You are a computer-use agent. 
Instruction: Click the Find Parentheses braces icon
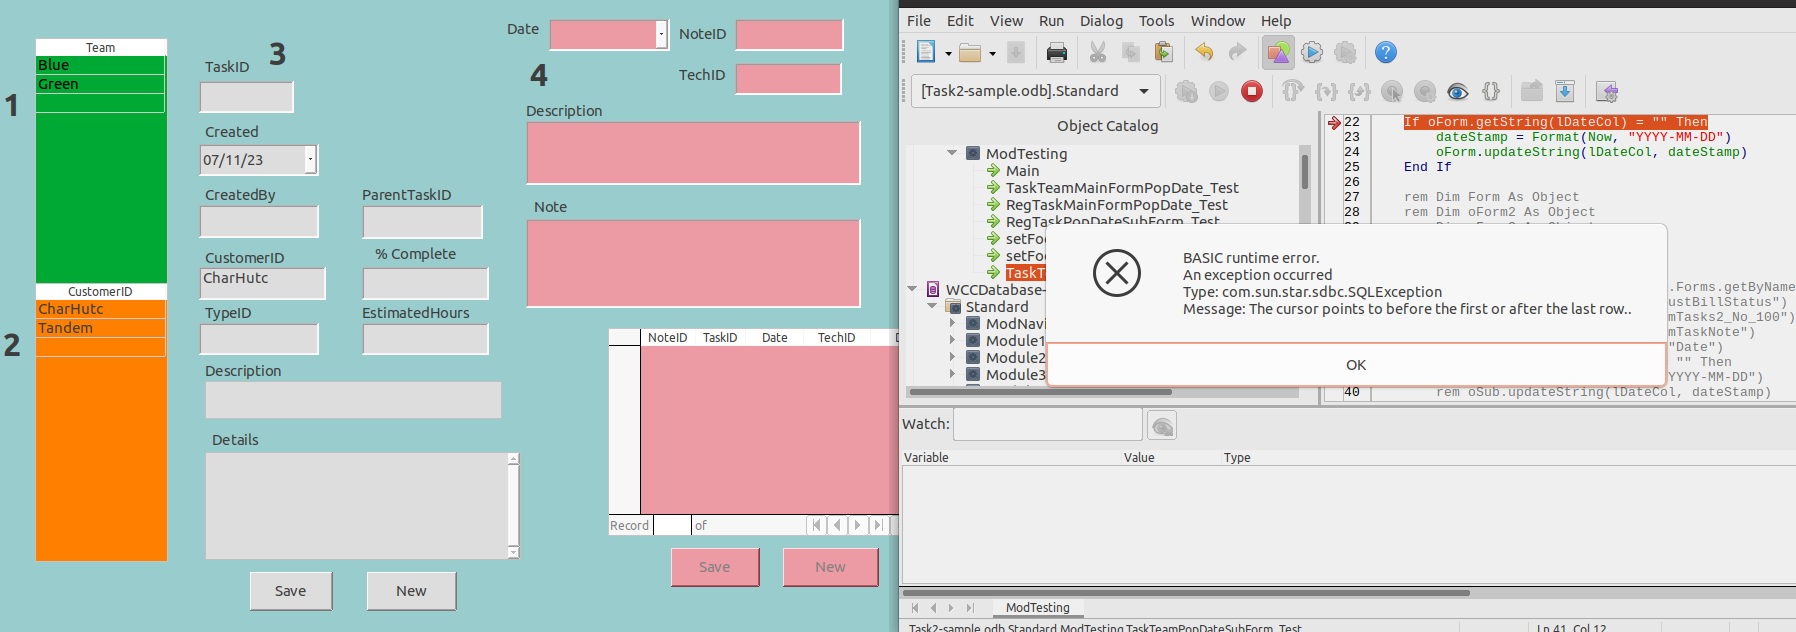1491,91
